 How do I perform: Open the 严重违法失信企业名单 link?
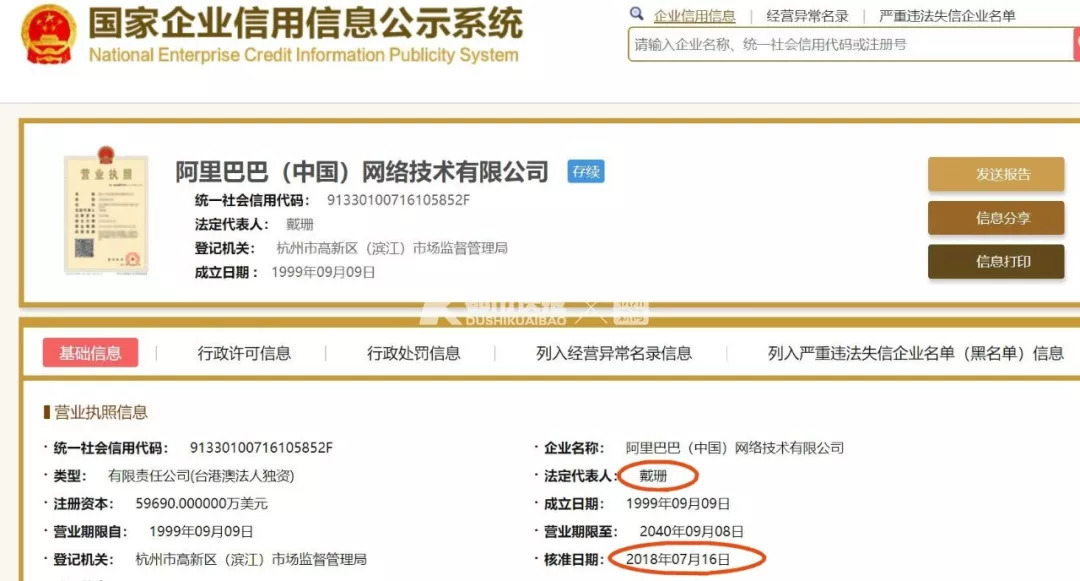coord(946,16)
